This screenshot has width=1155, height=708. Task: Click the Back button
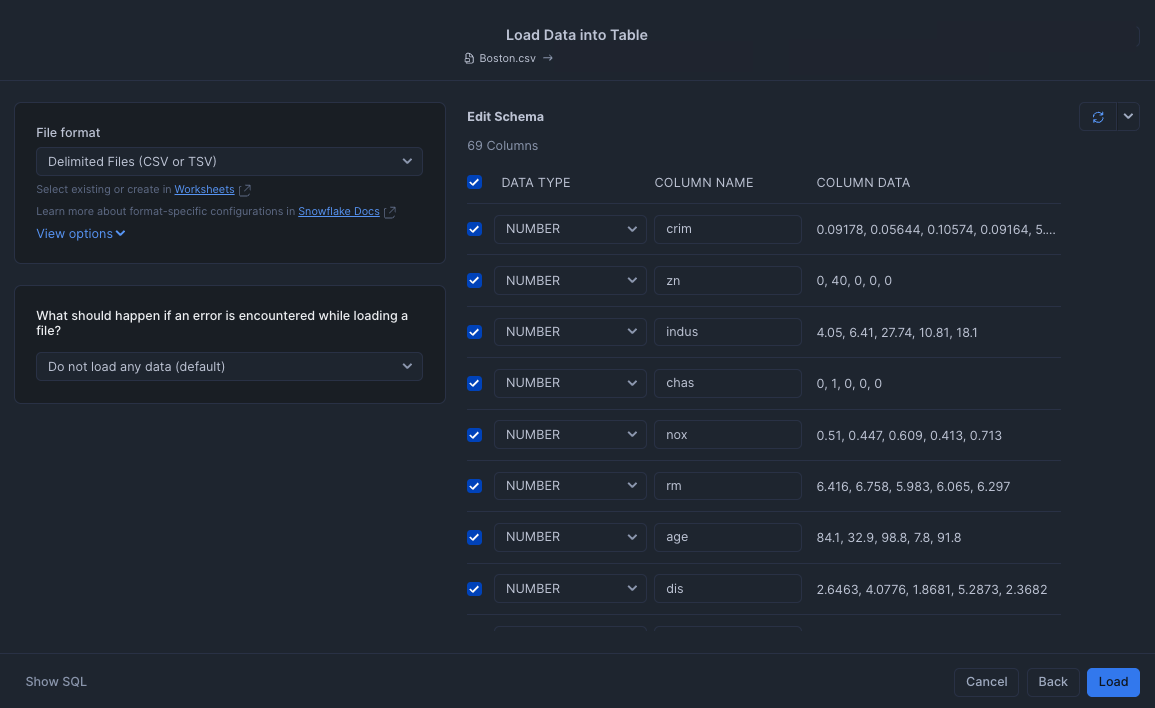1052,681
